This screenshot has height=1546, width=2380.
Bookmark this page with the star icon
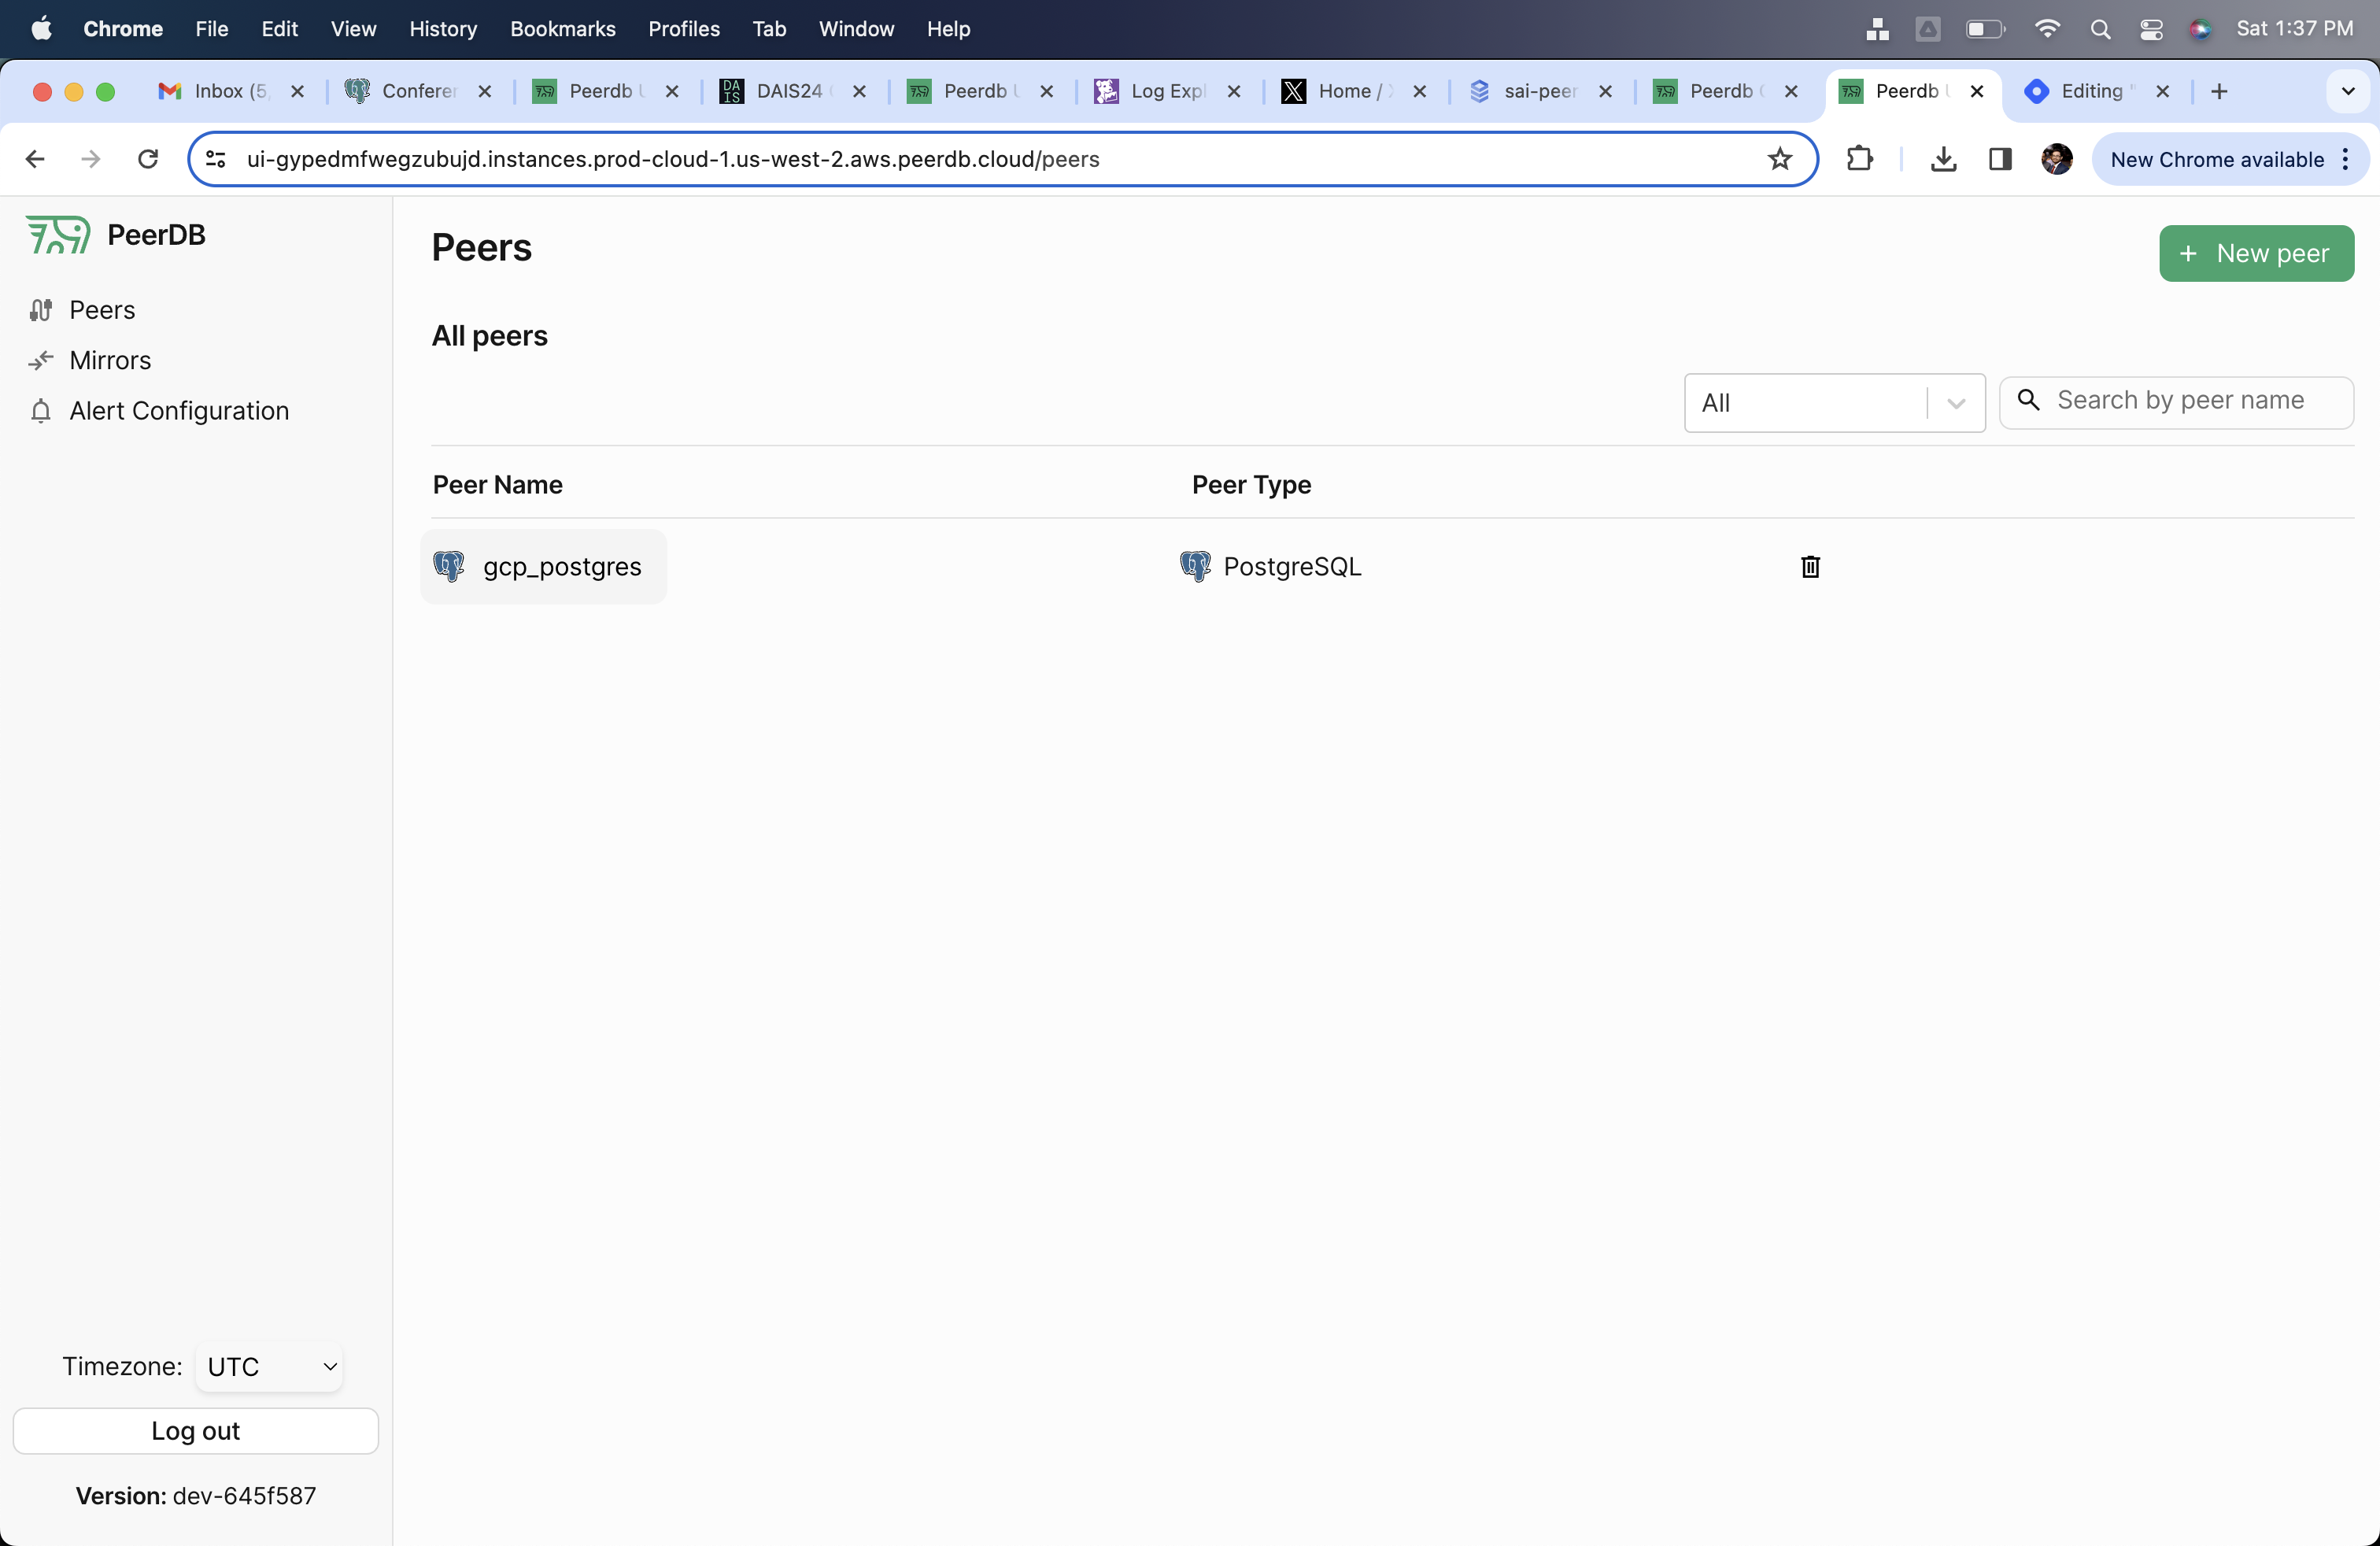[x=1779, y=159]
